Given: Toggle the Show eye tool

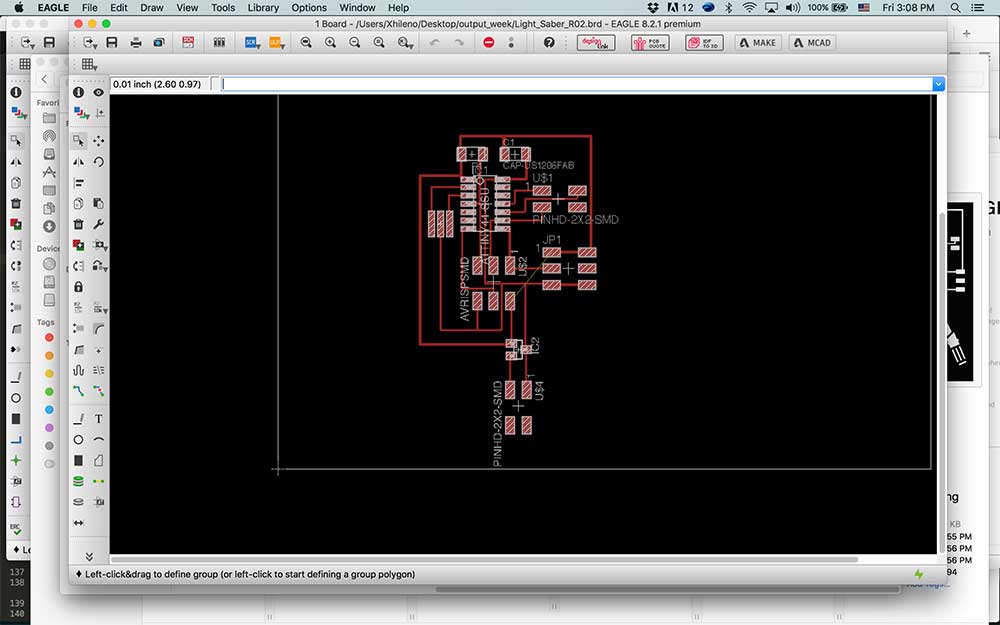Looking at the screenshot, I should [99, 92].
